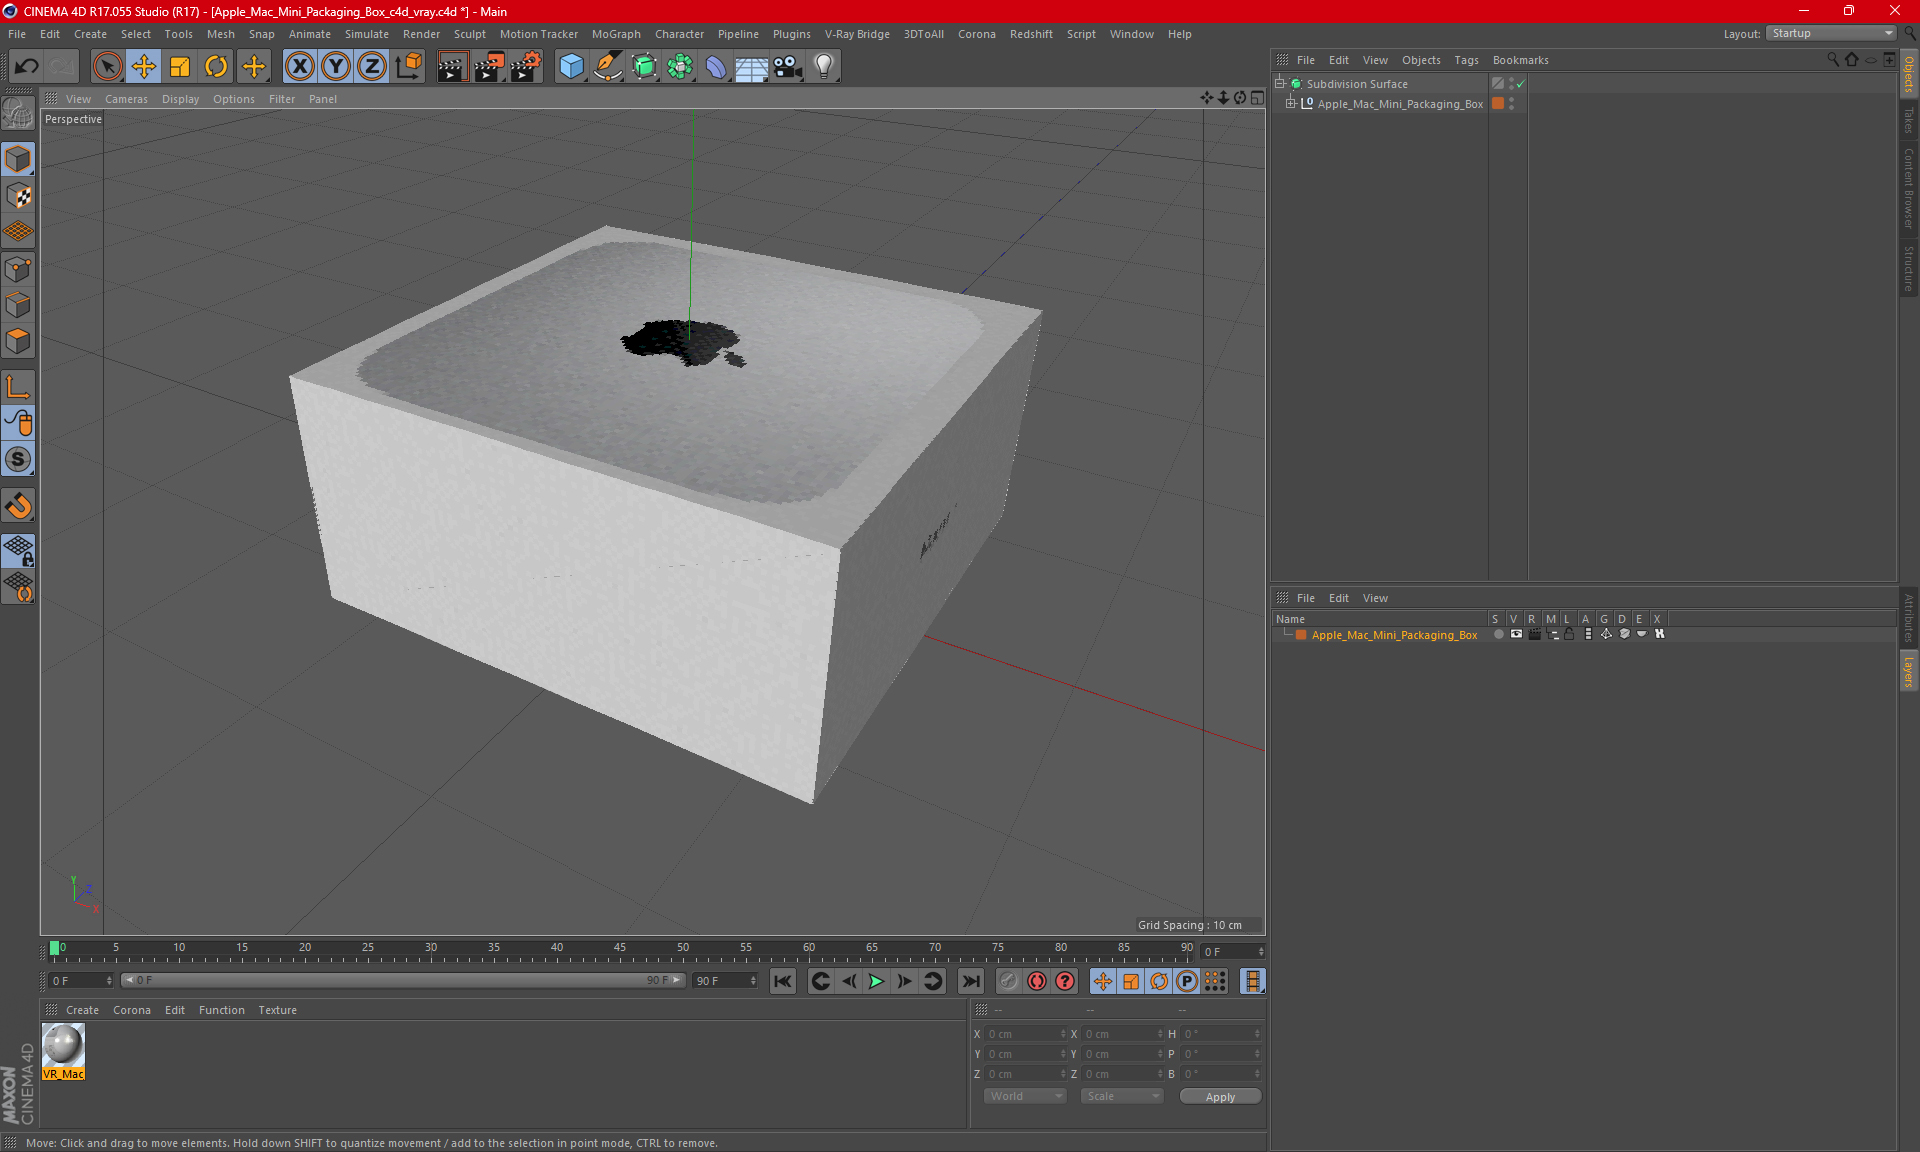
Task: Toggle Subdivision Surface enabled green checkmark
Action: [1521, 84]
